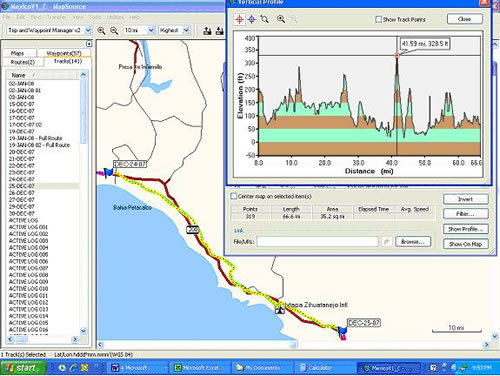Toggle Center map on selected item(s) checkbox
Viewport: 500px width, 376px height.
pyautogui.click(x=234, y=196)
